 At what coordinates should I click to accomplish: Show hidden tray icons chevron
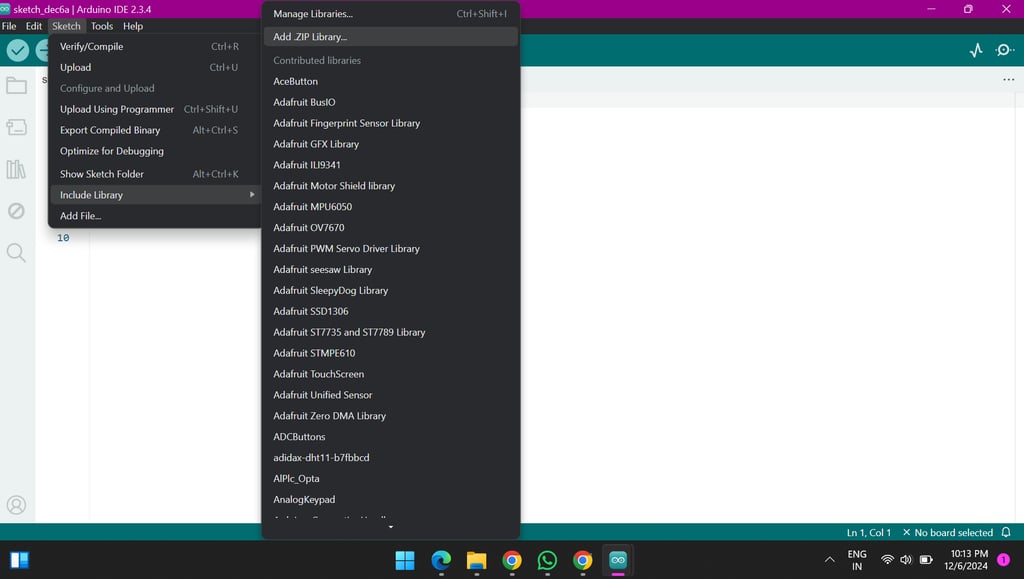pos(829,559)
